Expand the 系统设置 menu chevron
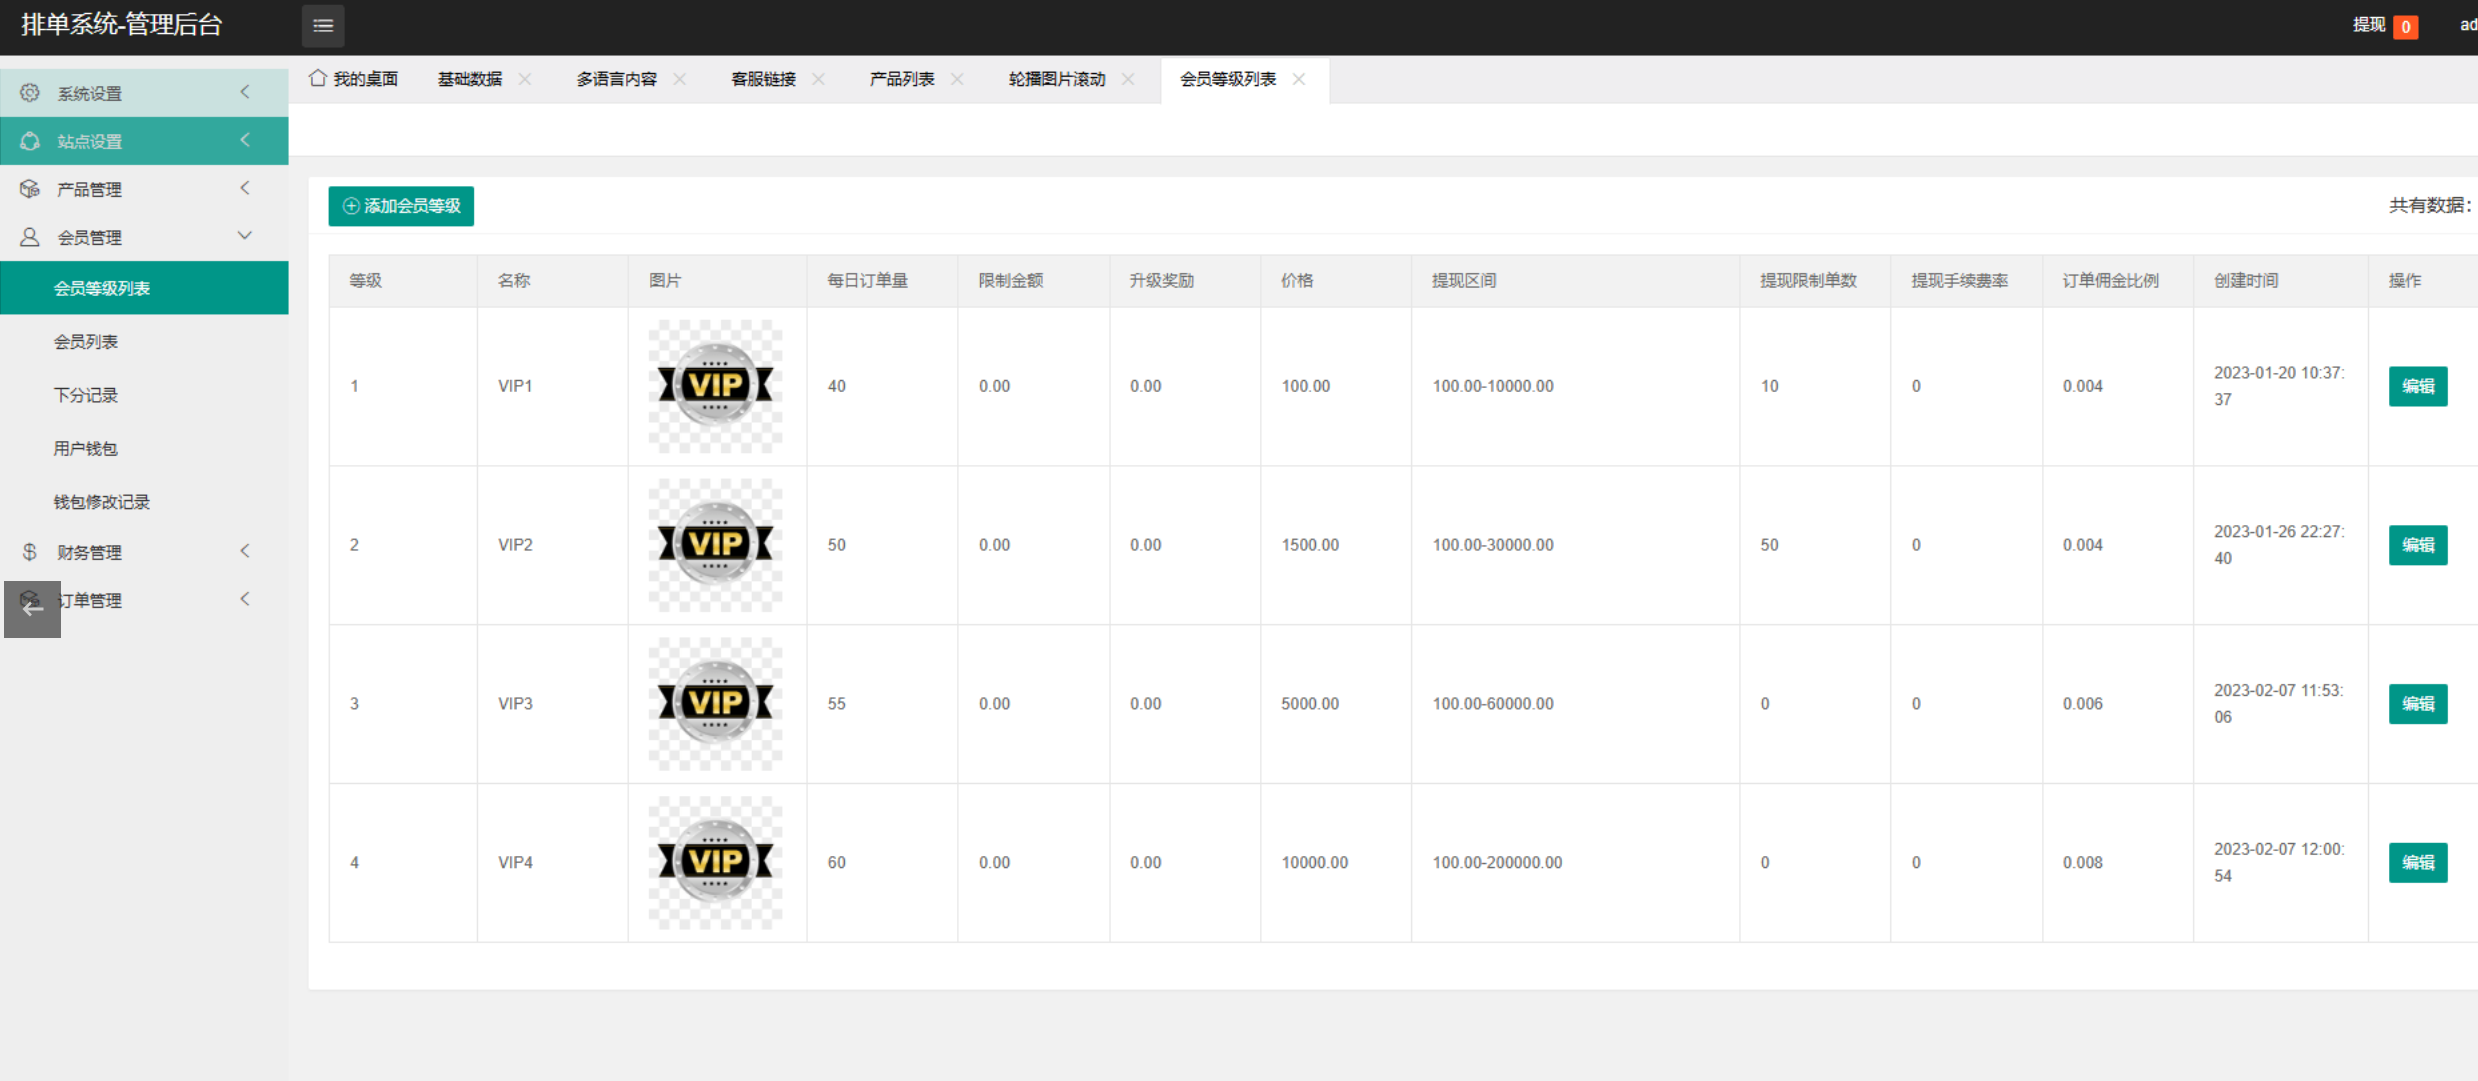 pos(245,92)
